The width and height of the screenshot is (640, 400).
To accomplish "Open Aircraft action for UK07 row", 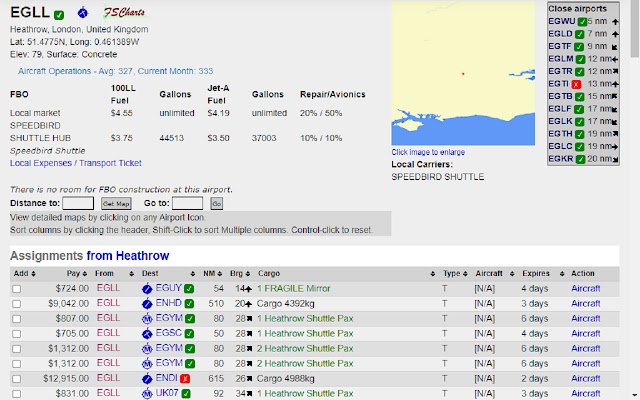I will (x=586, y=393).
